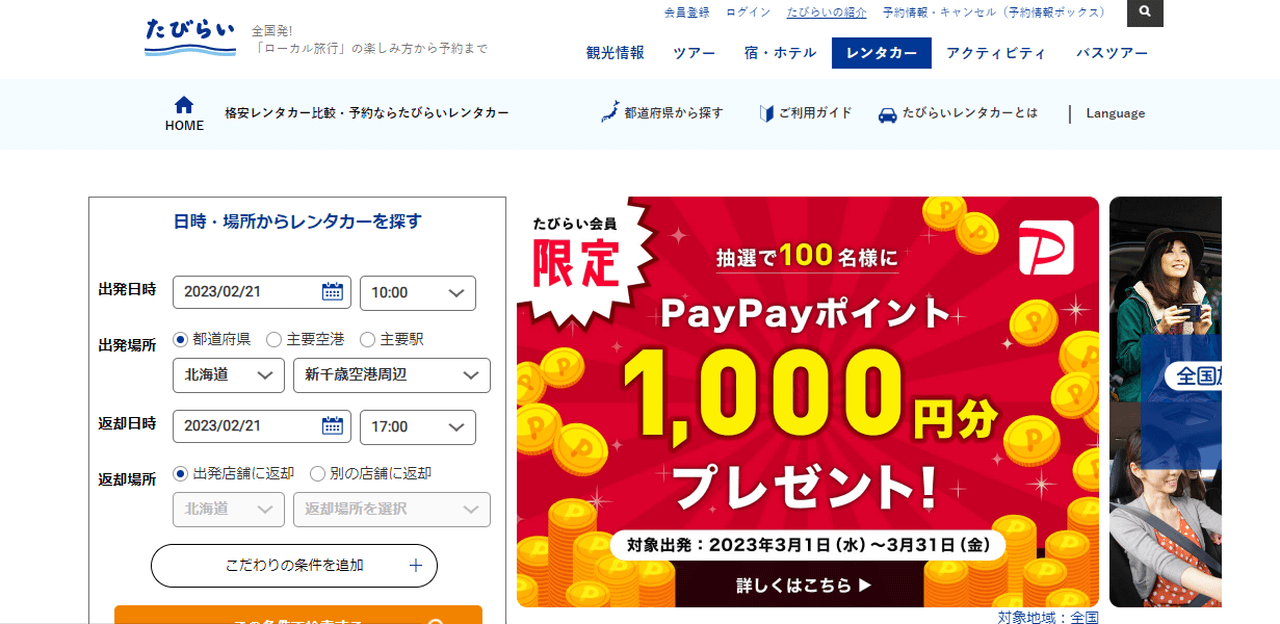Click the たびらい logo
Viewport: 1280px width, 624px height.
coord(190,37)
